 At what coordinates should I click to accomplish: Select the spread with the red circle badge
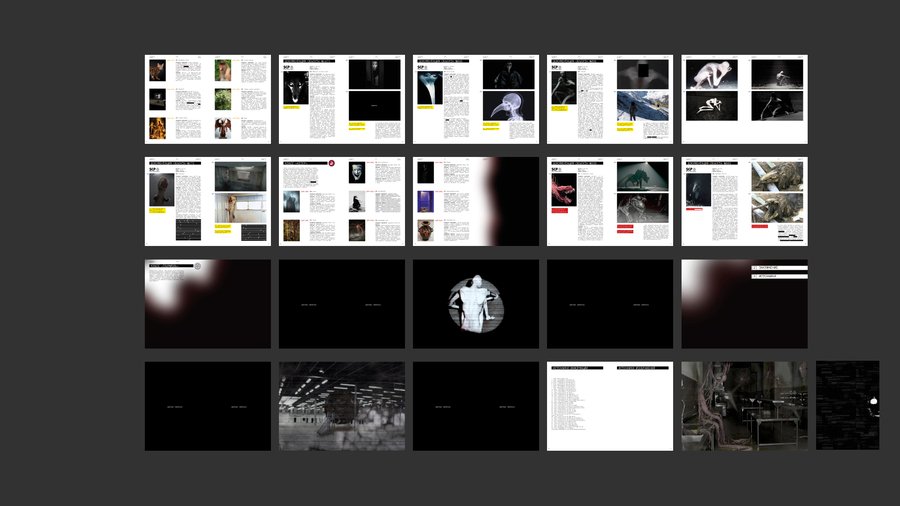(x=342, y=201)
